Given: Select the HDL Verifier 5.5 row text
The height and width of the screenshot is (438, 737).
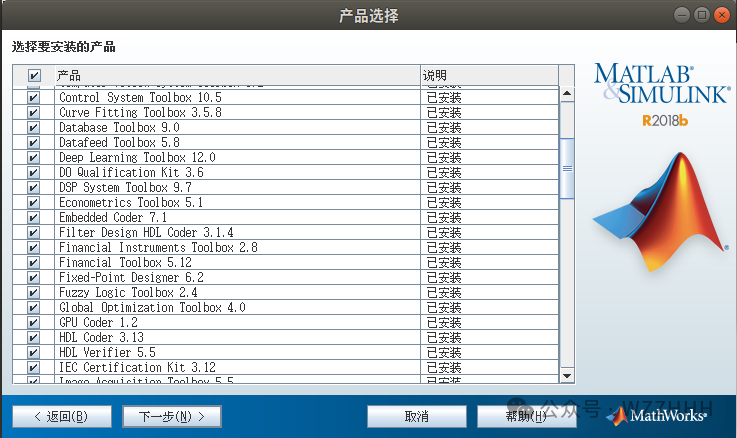Looking at the screenshot, I should [x=107, y=352].
